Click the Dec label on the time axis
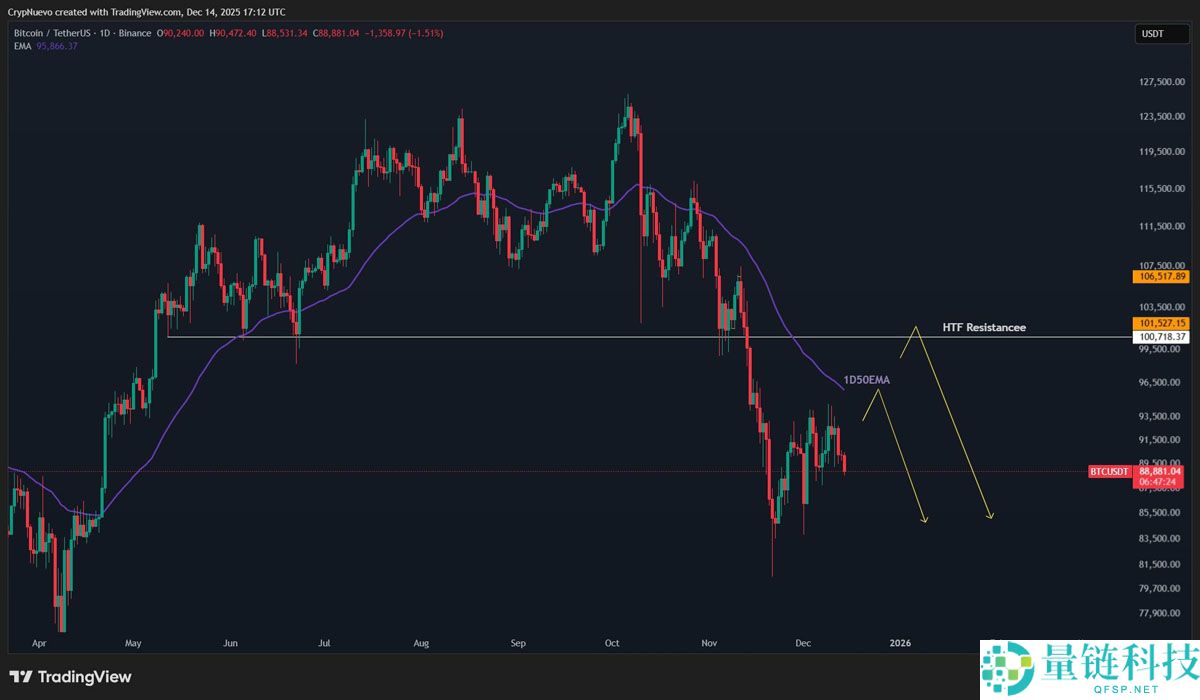The height and width of the screenshot is (700, 1200). [x=803, y=643]
